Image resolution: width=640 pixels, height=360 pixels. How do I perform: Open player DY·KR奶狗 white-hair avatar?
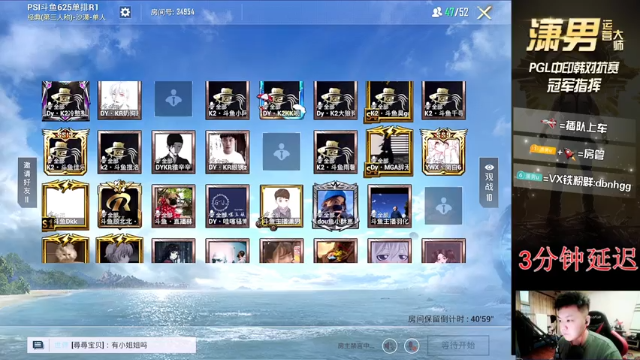pos(120,100)
